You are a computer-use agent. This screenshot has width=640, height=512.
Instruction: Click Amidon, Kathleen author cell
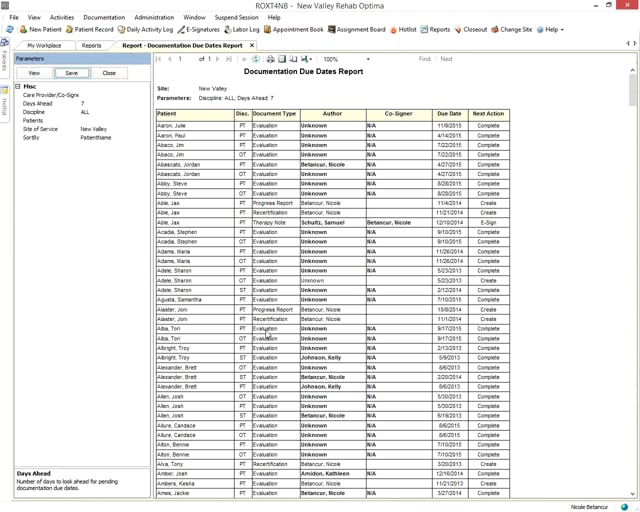[x=333, y=474]
